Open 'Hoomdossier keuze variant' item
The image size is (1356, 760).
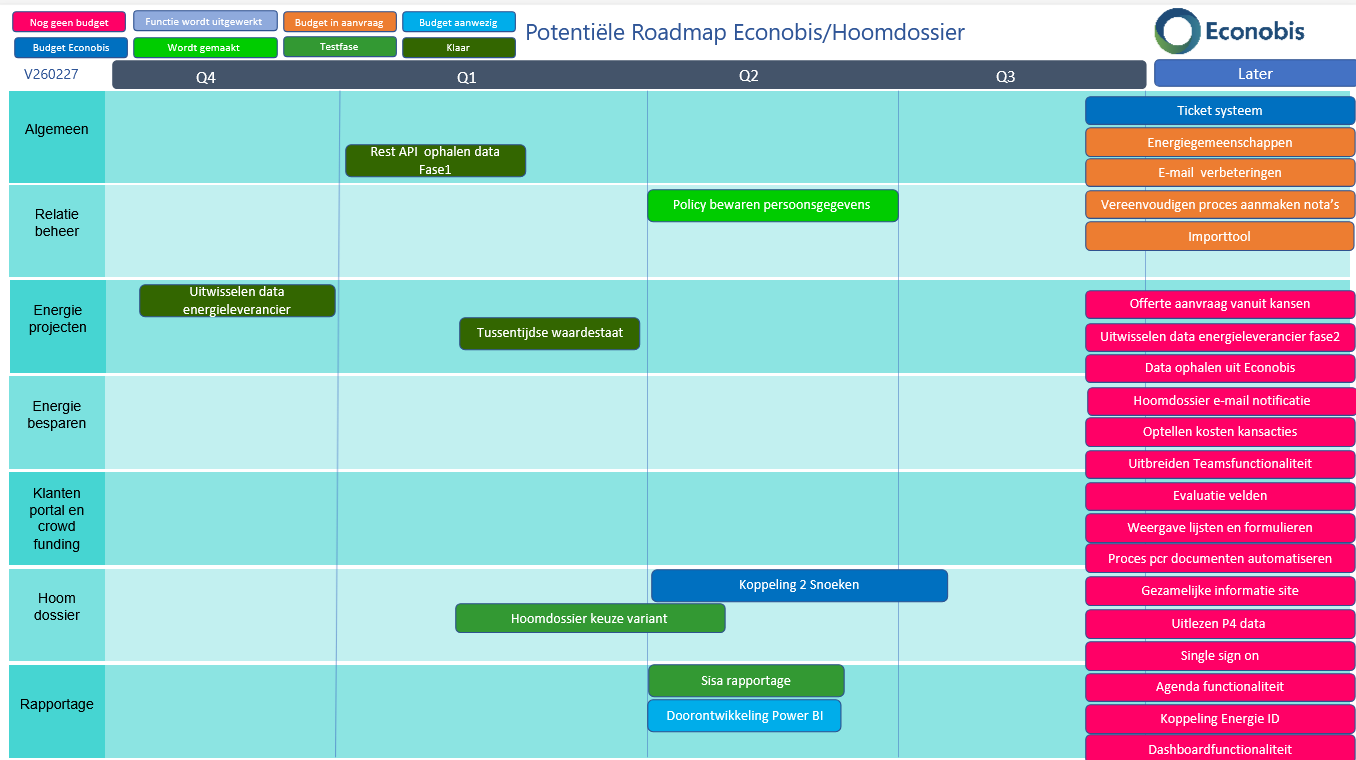pos(590,618)
